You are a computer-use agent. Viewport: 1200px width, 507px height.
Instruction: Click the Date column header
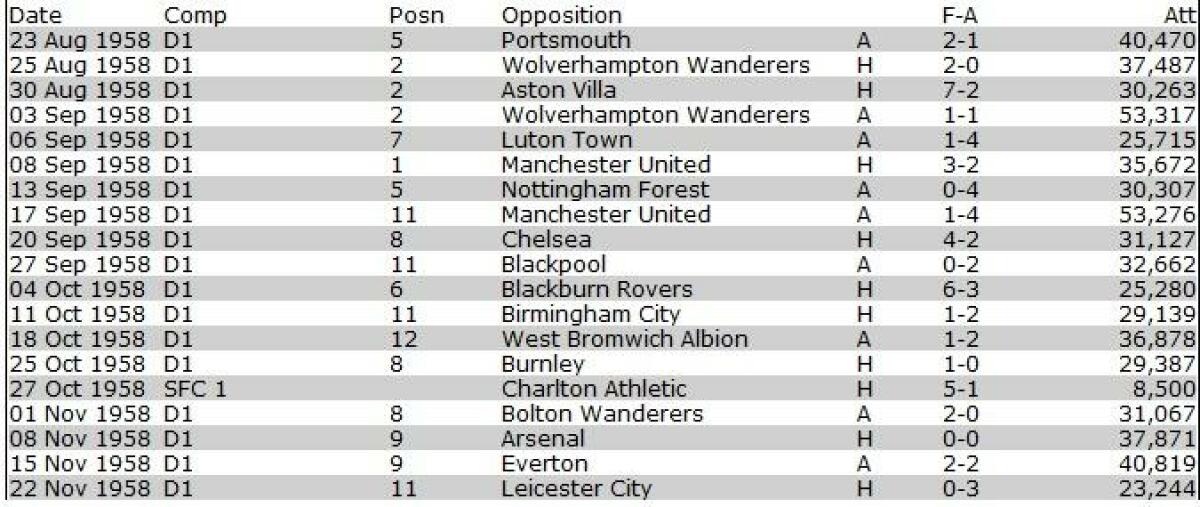pos(34,16)
